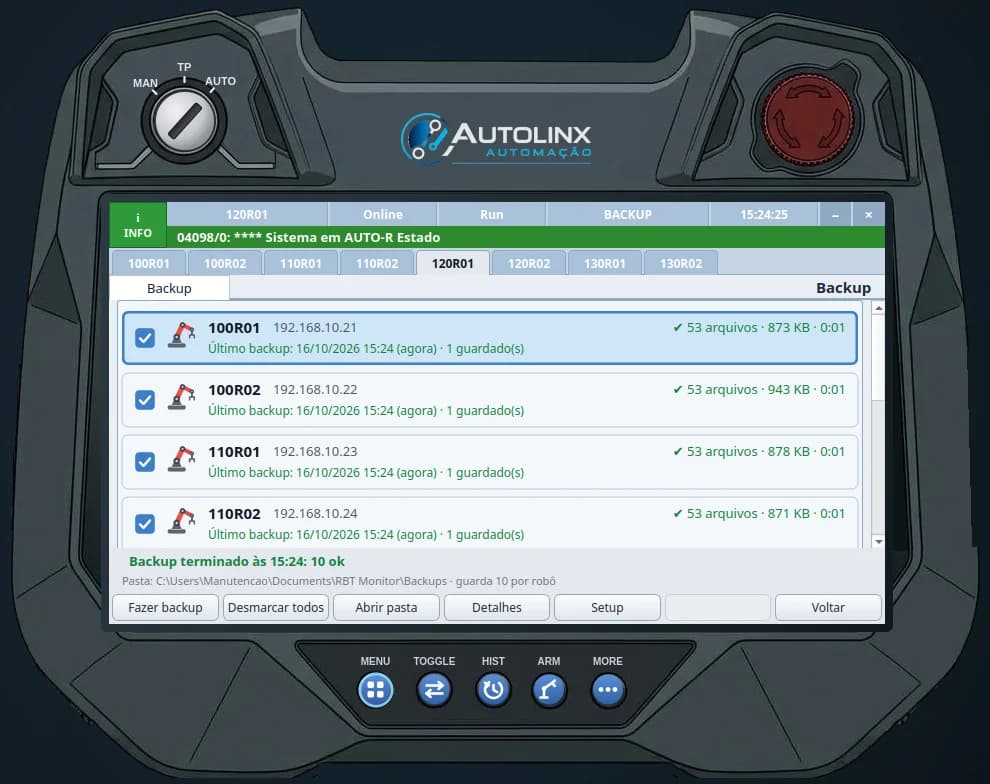Switch to the 100R01 robot tab
990x784 pixels.
pyautogui.click(x=149, y=263)
